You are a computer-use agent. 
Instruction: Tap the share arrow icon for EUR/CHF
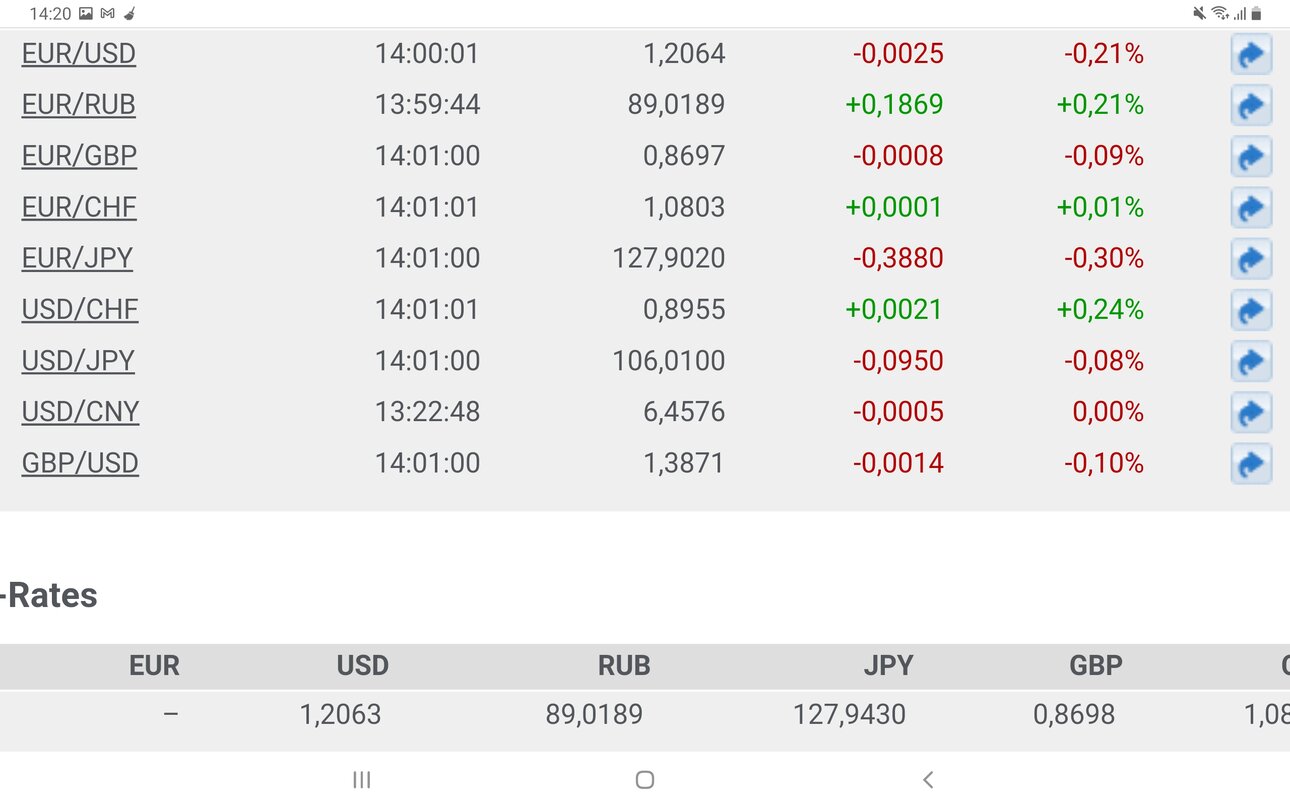point(1251,208)
